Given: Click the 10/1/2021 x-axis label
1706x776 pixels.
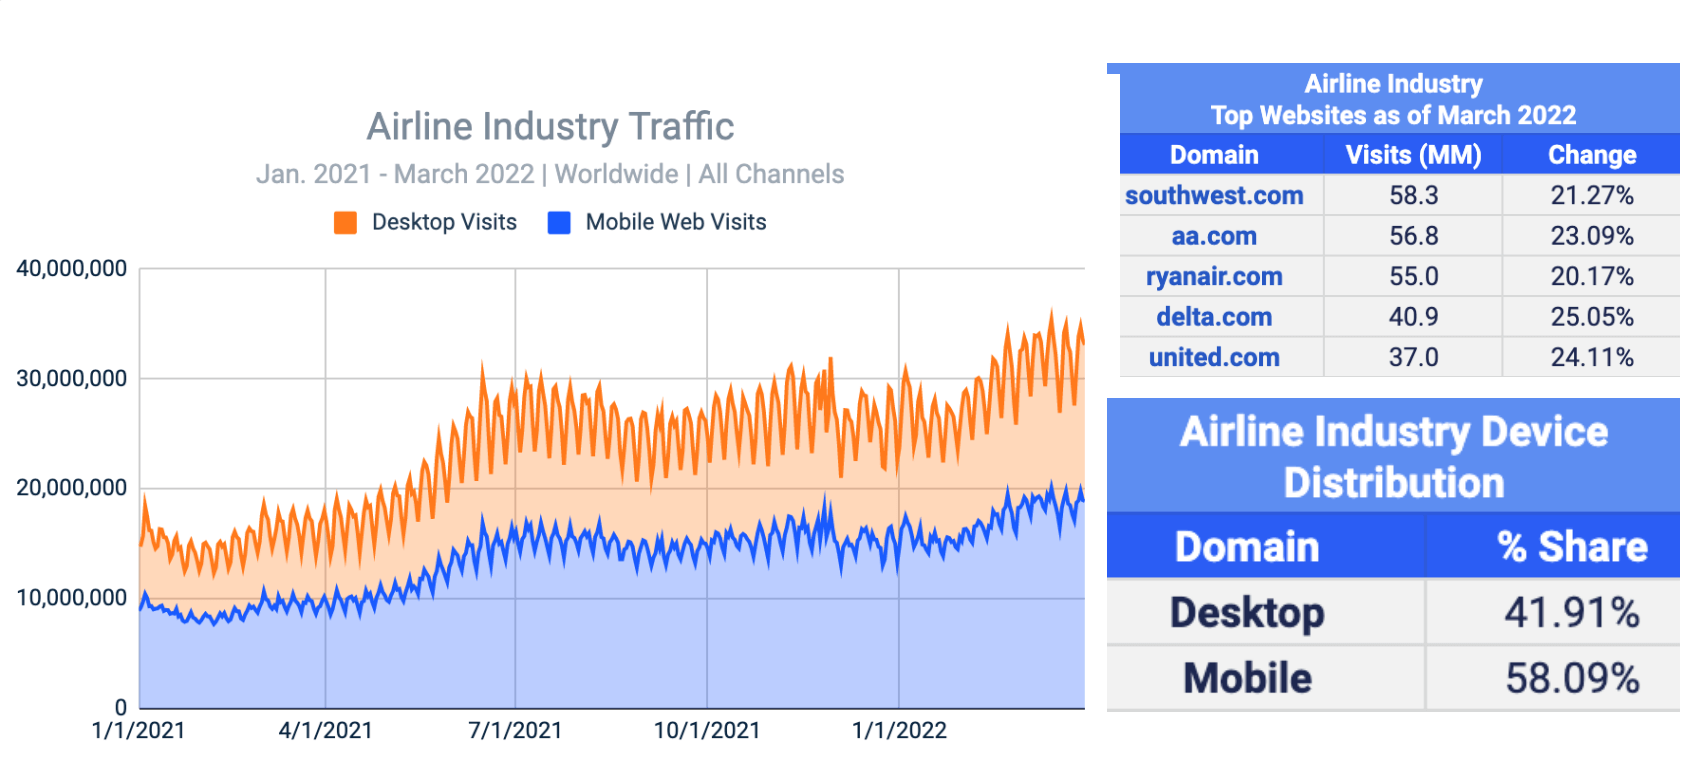Looking at the screenshot, I should pos(707,731).
